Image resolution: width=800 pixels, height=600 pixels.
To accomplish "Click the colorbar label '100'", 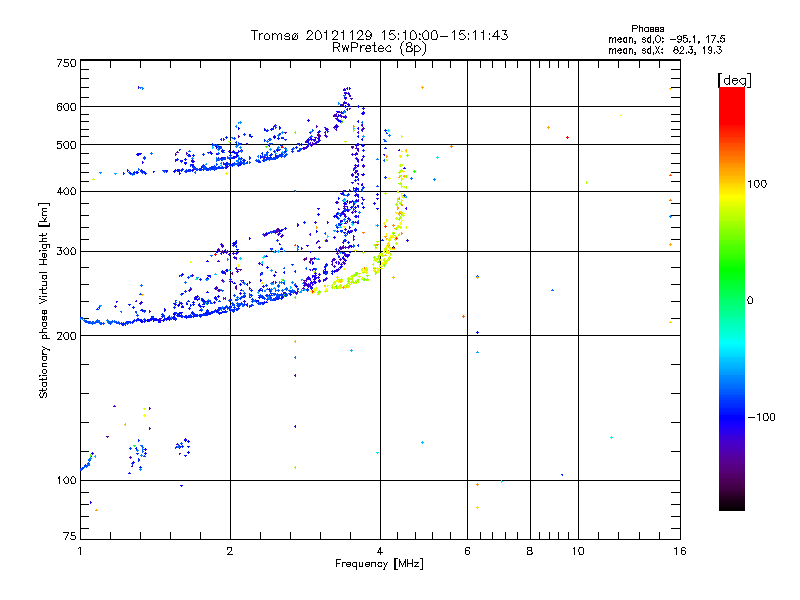I will (757, 184).
